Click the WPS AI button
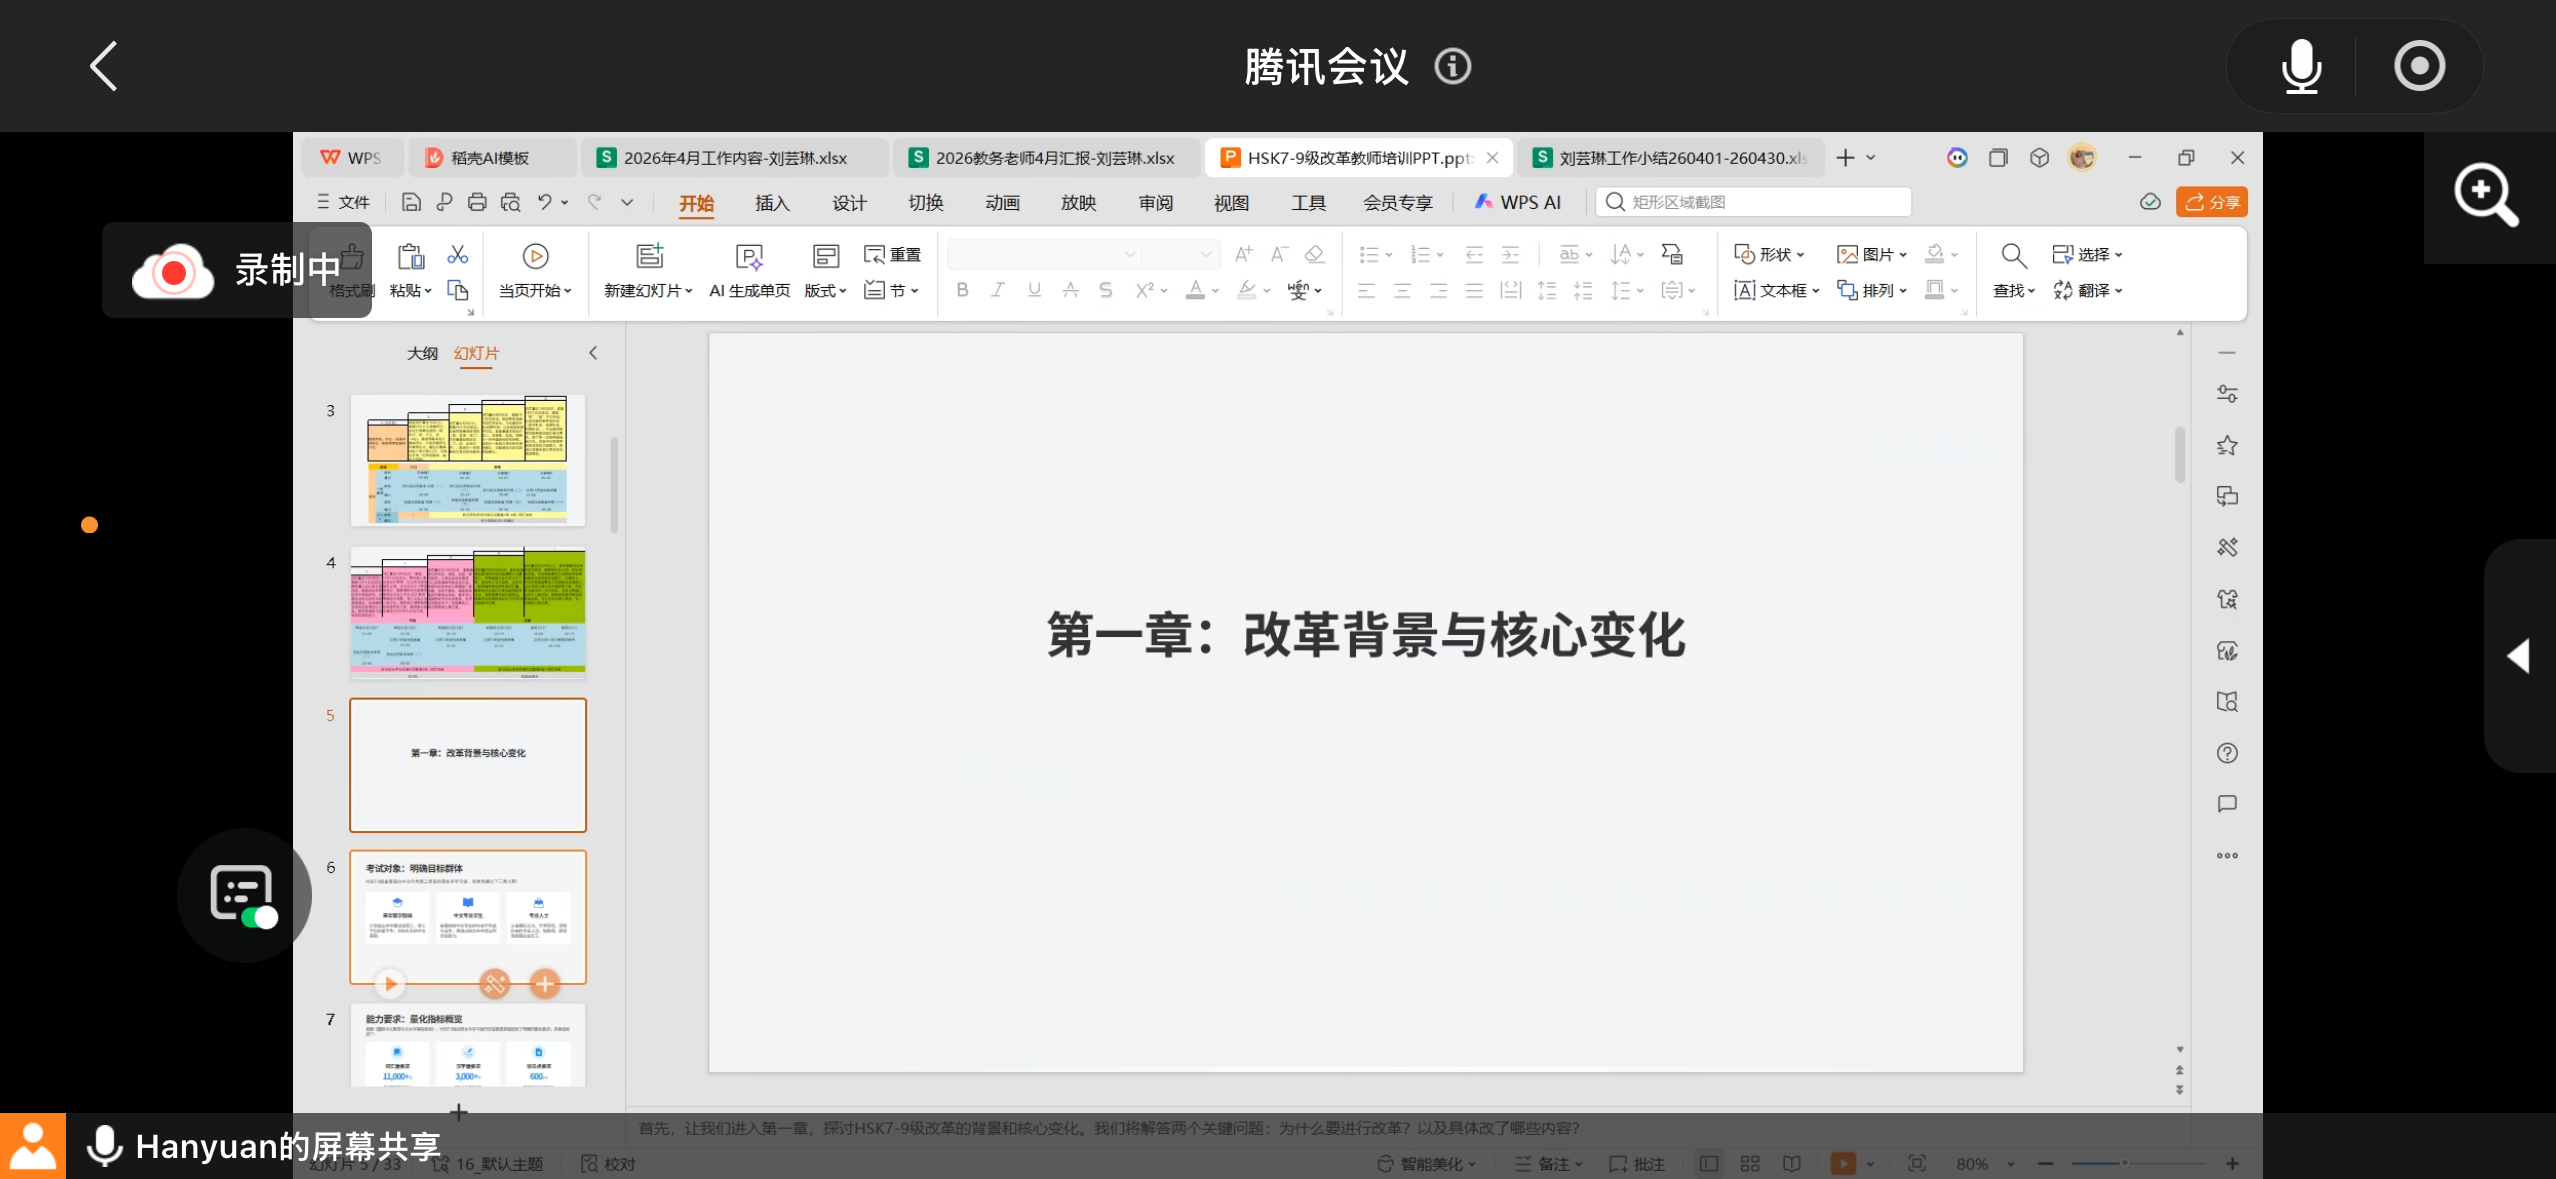The width and height of the screenshot is (2556, 1179). pyautogui.click(x=1517, y=202)
